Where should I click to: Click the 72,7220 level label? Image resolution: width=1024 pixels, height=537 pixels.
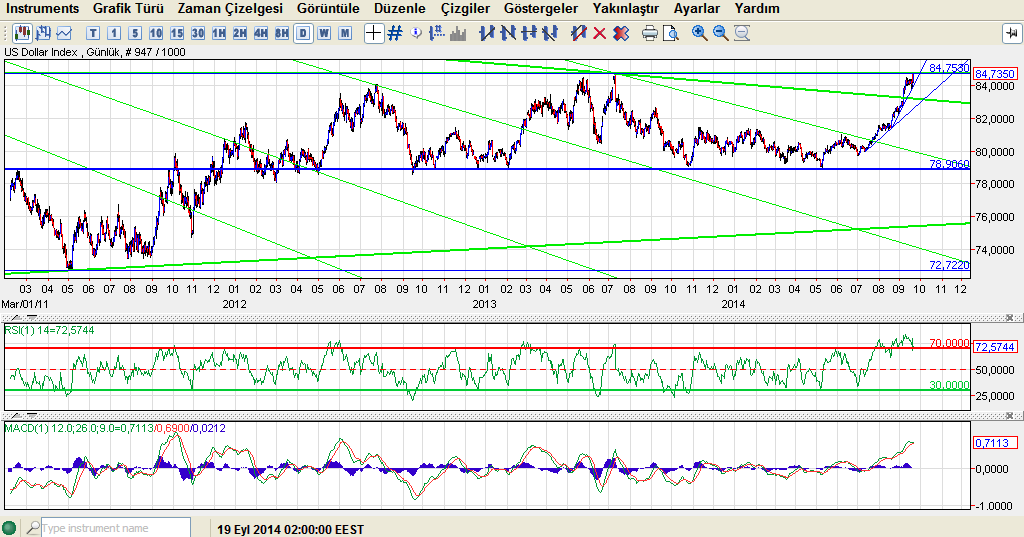(x=949, y=265)
